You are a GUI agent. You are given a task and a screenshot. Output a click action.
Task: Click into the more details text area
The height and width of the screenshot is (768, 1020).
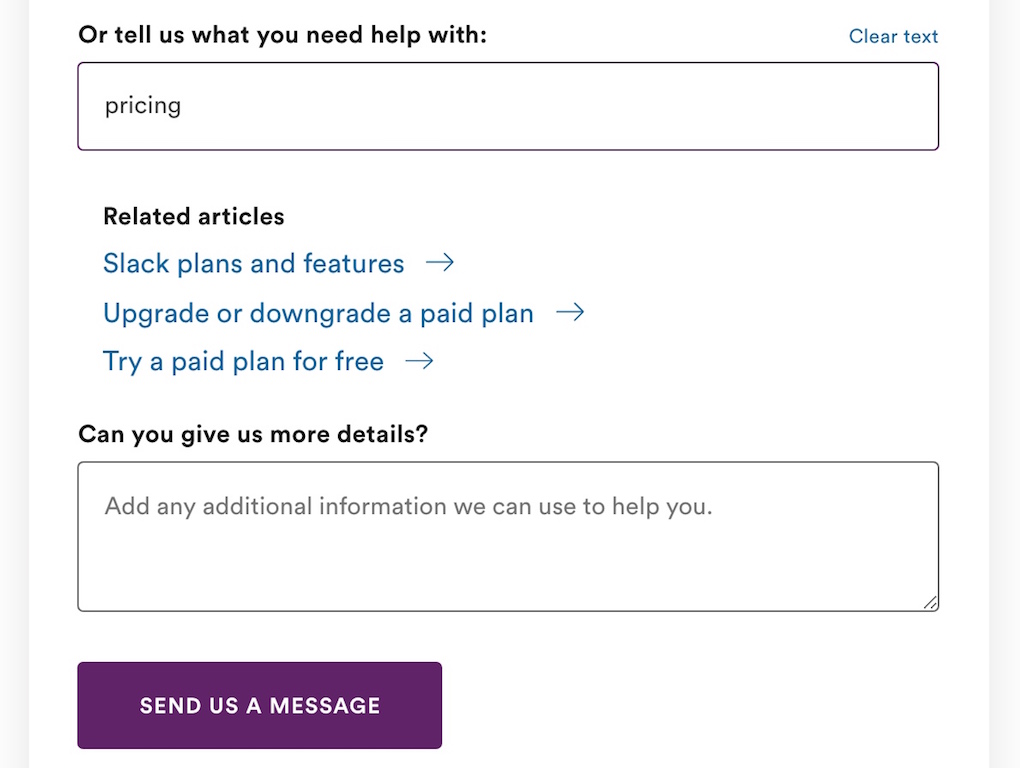508,536
